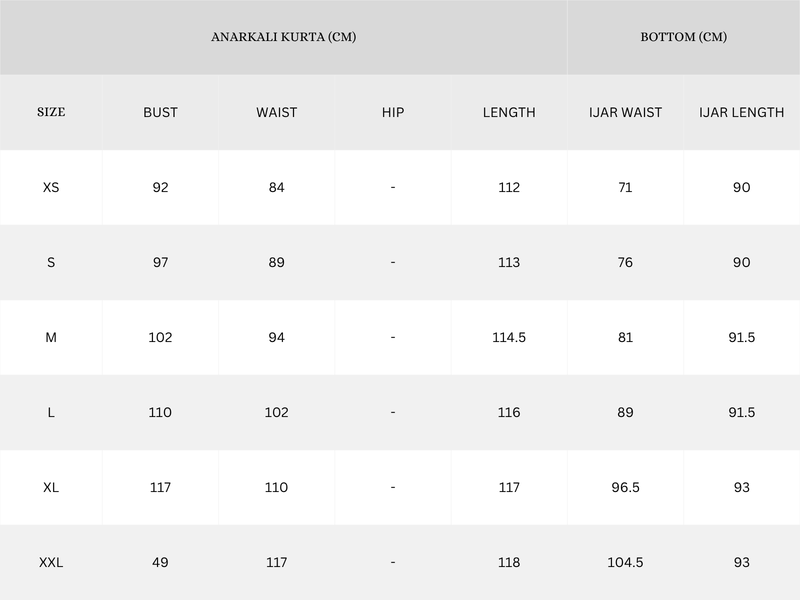This screenshot has height=600, width=800.
Task: Click the ANARKALI KURTA (CM) header
Action: [284, 37]
